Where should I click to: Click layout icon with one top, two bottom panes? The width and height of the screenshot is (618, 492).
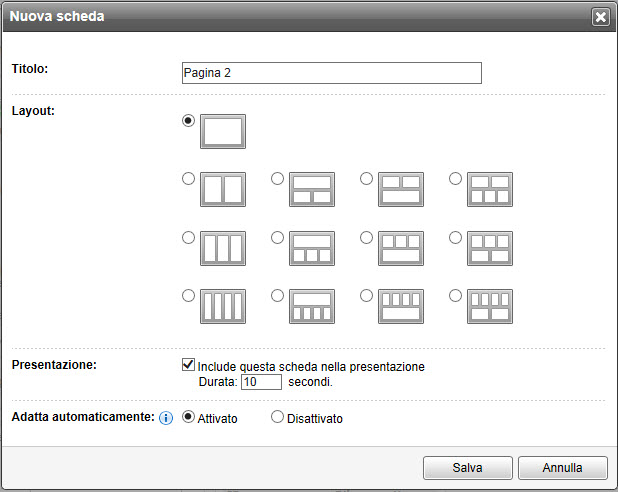(312, 189)
